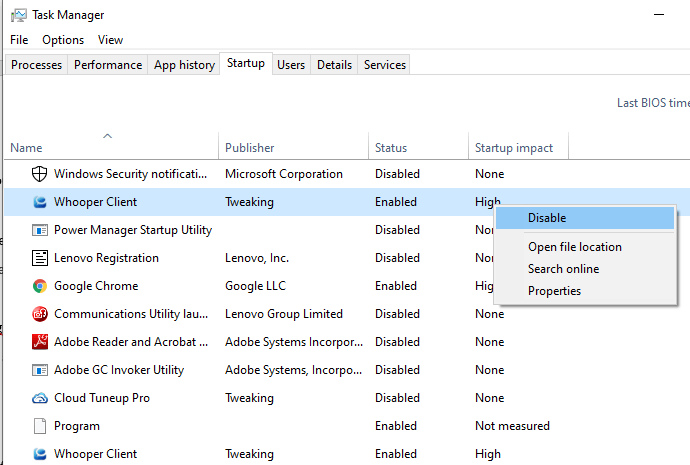
Task: Click the Communications Utility launcher icon
Action: pos(40,314)
